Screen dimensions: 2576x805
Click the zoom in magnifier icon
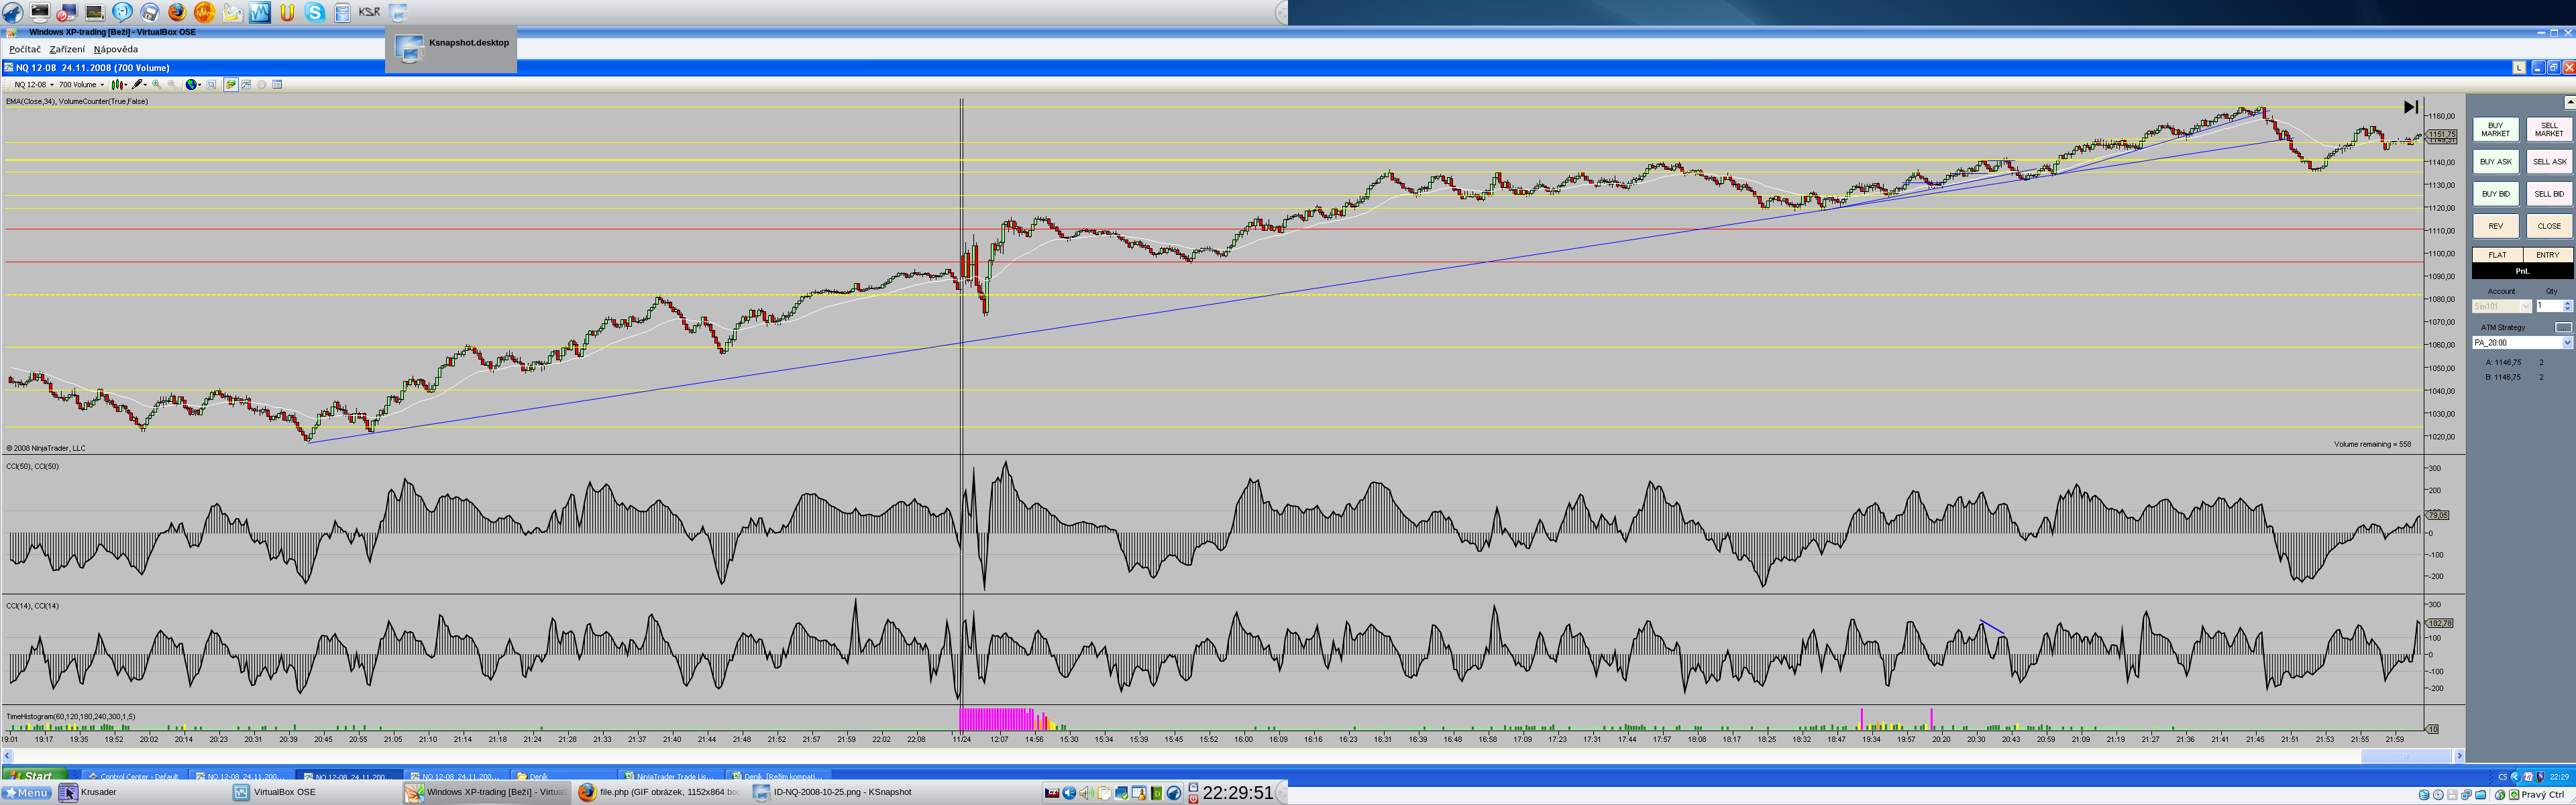pos(156,85)
